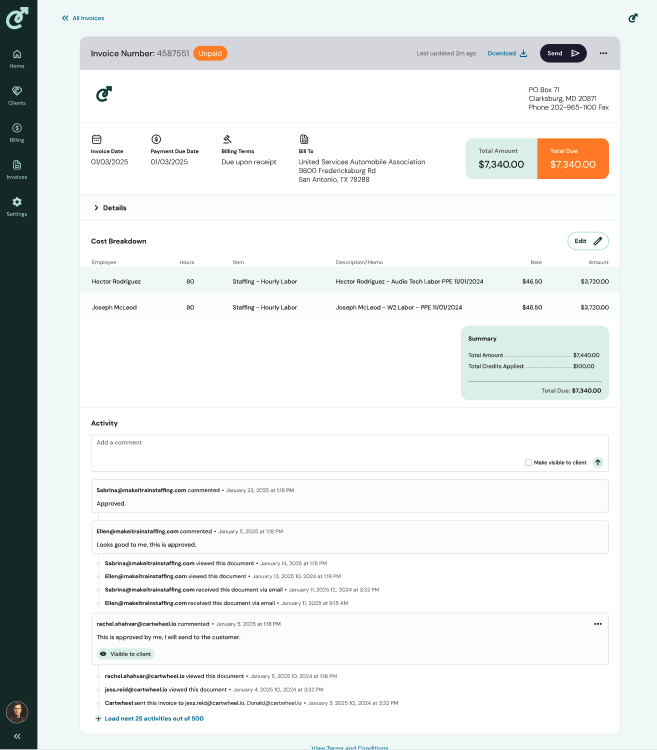Open the invoice more options menu
The image size is (657, 750).
(x=603, y=53)
